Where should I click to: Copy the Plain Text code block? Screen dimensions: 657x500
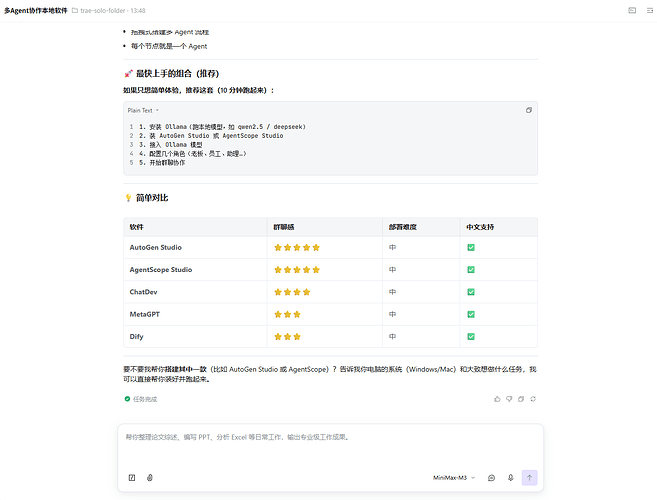(x=529, y=110)
